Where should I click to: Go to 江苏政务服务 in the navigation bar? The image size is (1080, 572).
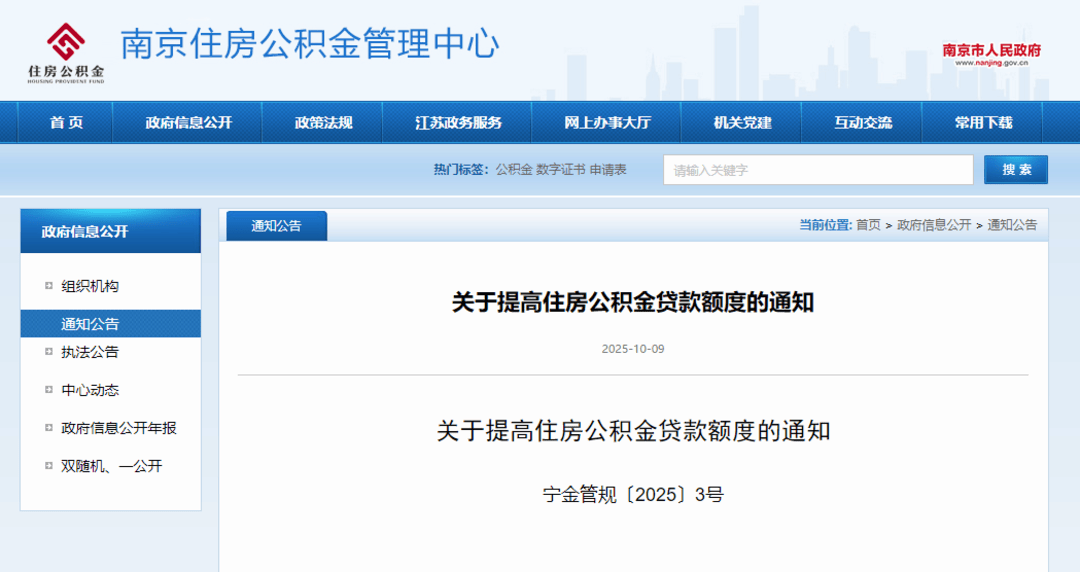[x=458, y=123]
